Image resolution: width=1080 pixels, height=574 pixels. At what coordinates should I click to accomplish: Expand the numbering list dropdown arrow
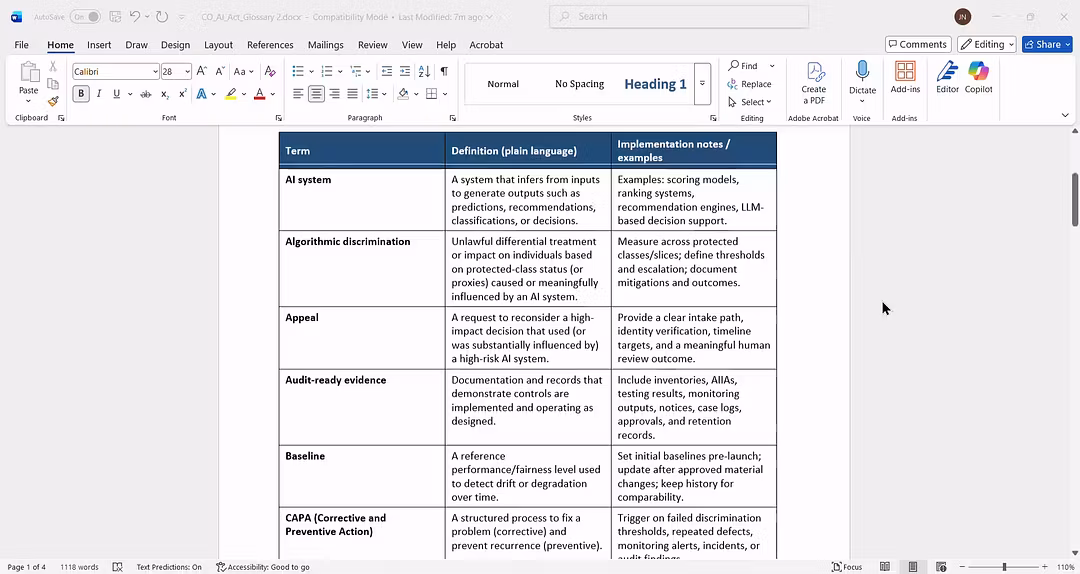(340, 72)
